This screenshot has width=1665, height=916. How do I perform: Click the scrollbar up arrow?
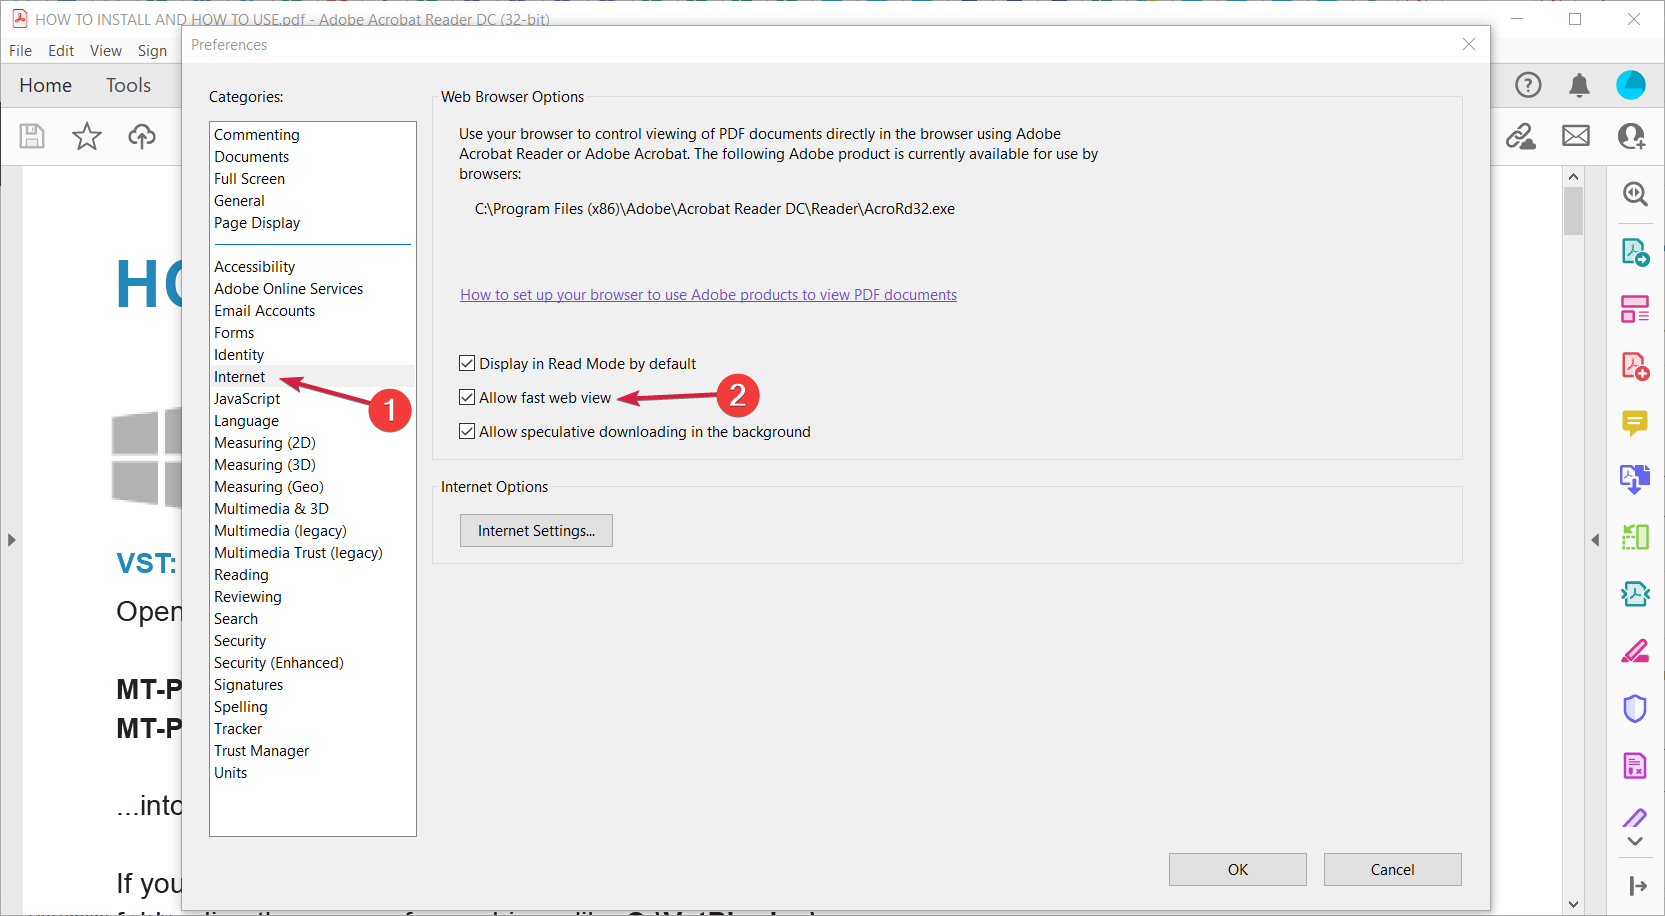(1574, 177)
